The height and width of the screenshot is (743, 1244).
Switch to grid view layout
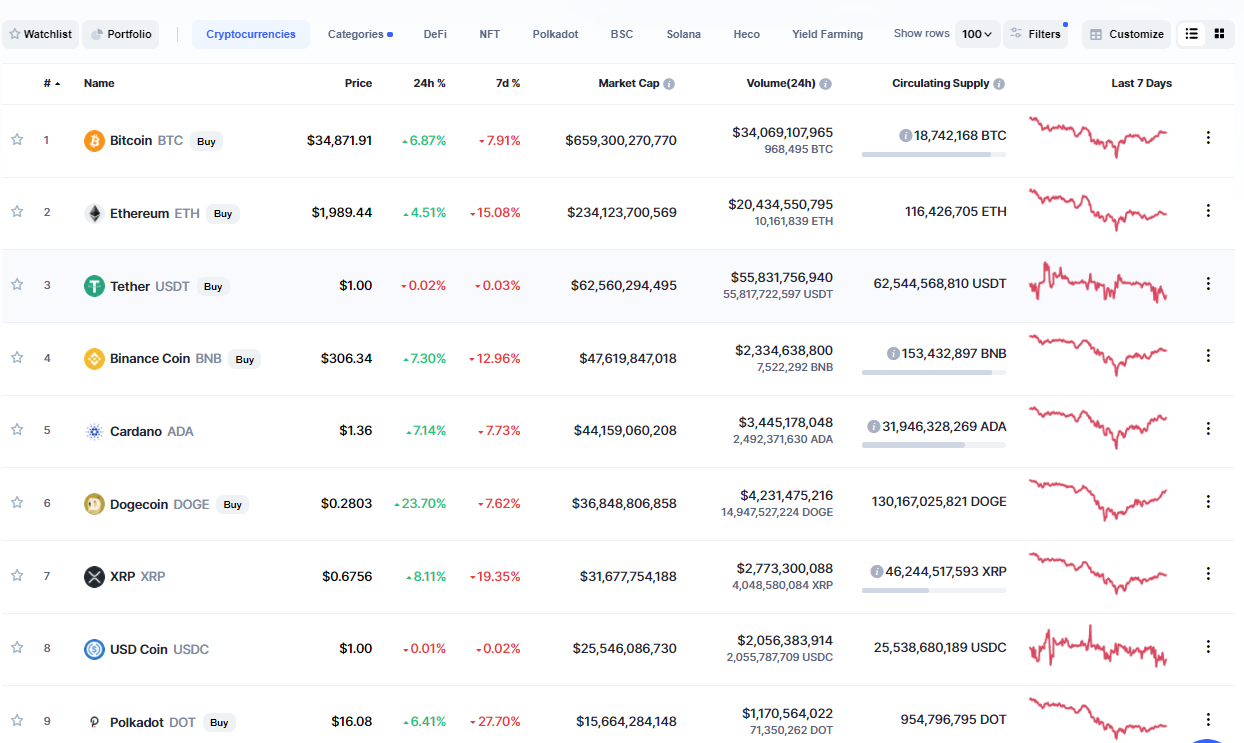(1219, 34)
